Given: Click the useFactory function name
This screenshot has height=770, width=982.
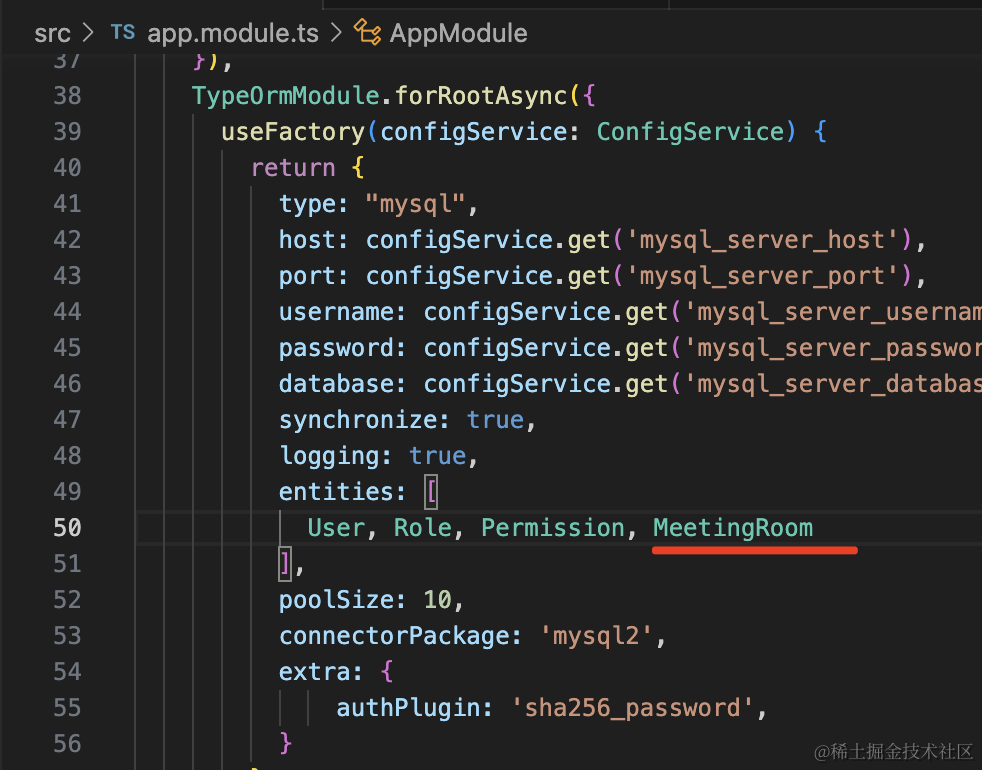Looking at the screenshot, I should [293, 131].
